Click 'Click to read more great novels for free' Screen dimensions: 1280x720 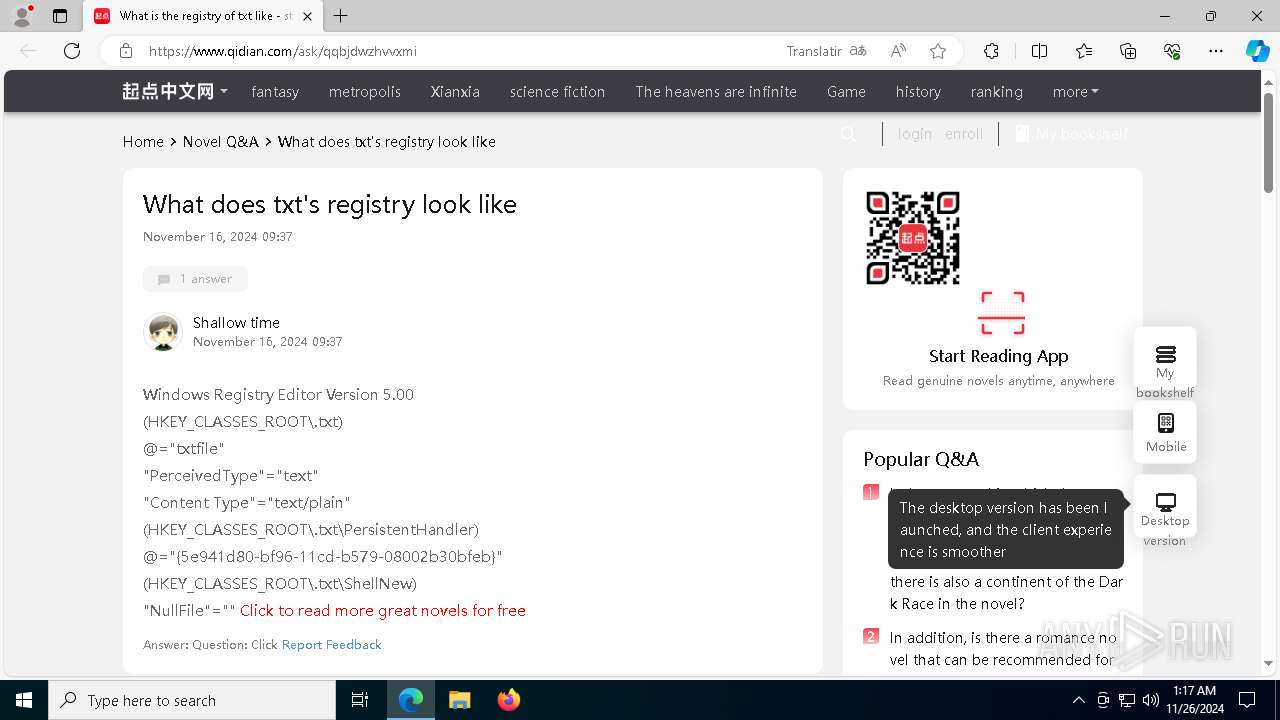coord(383,611)
